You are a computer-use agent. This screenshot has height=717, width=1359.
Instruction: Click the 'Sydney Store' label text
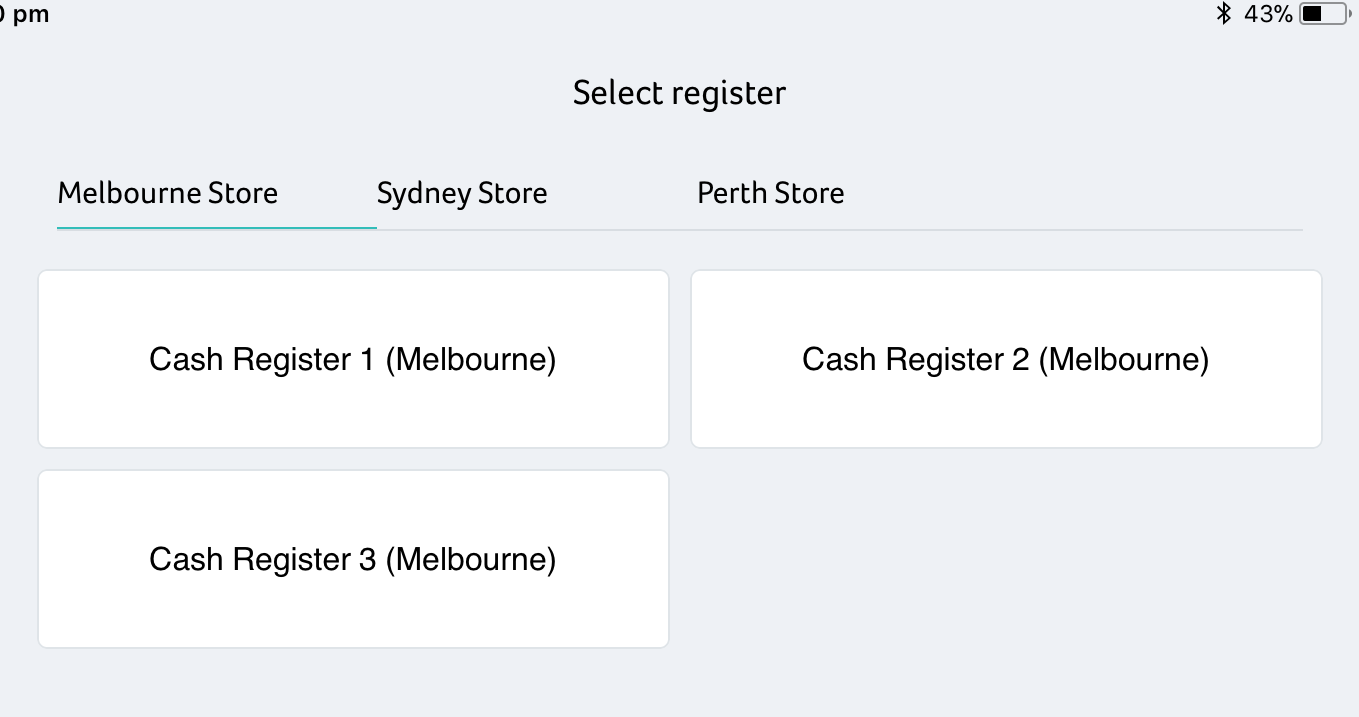(462, 193)
